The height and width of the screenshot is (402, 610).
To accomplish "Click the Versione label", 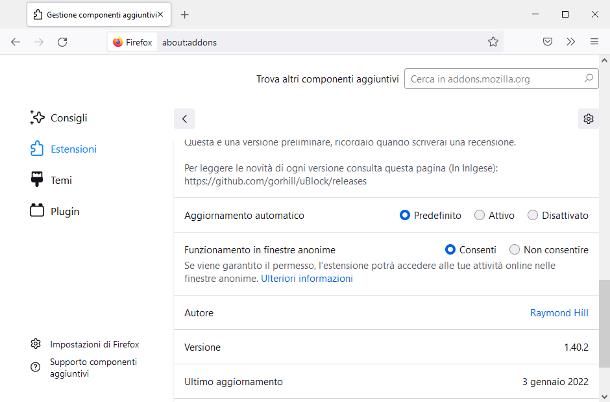I will (202, 347).
